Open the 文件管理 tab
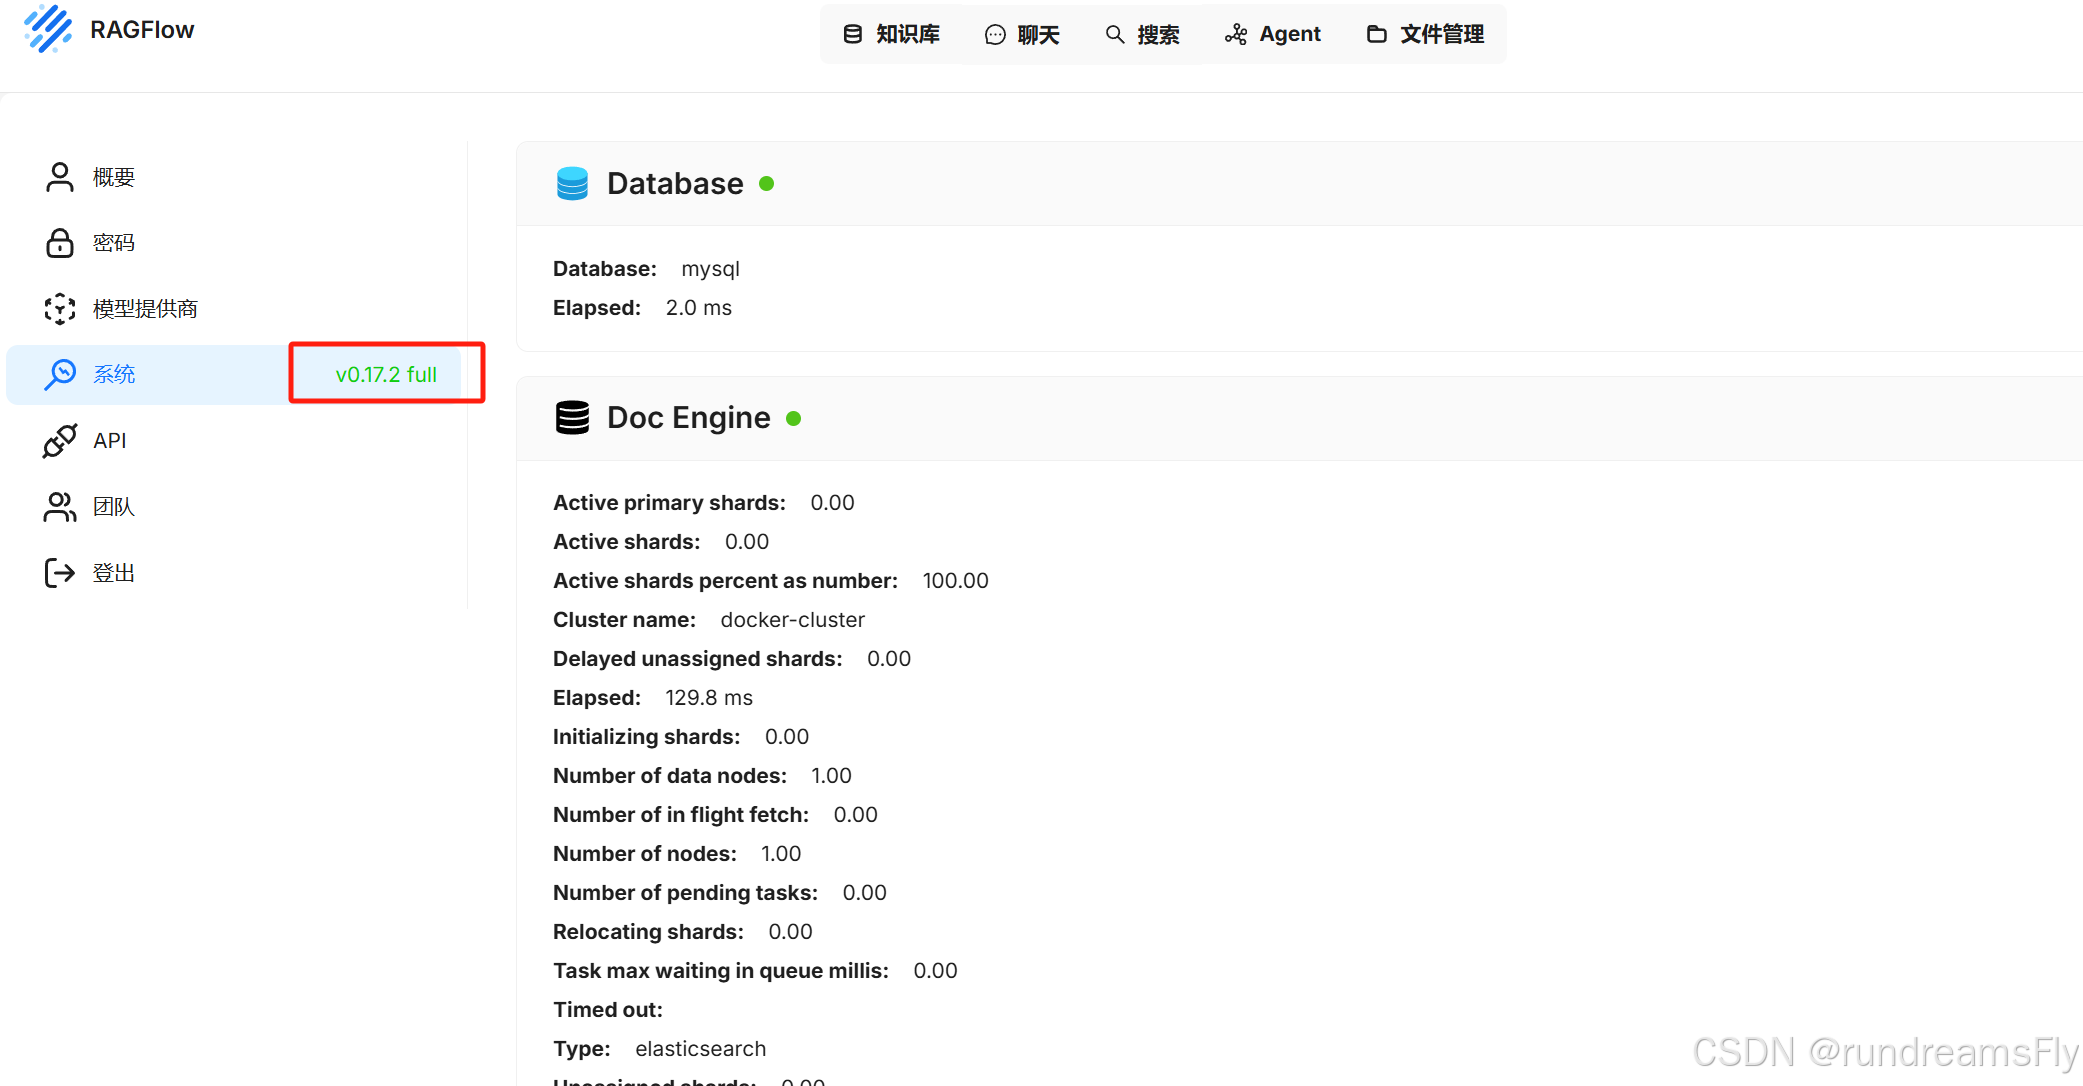 [x=1425, y=34]
